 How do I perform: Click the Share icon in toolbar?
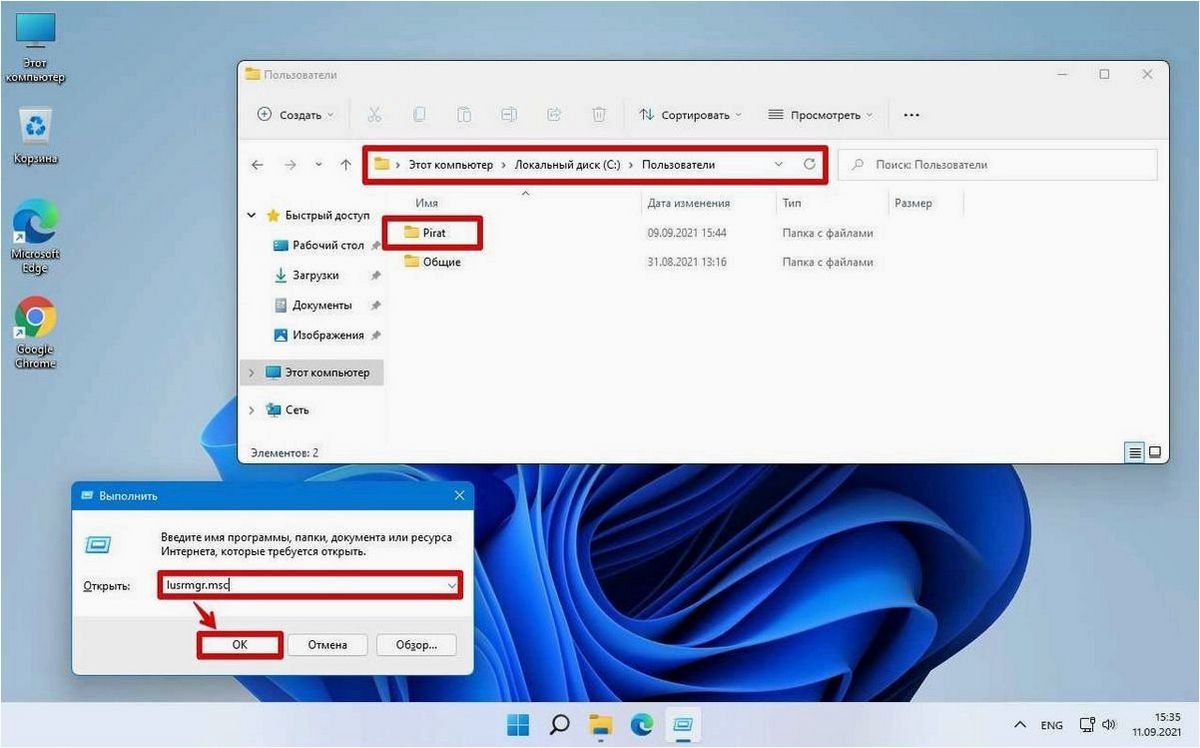coord(554,115)
